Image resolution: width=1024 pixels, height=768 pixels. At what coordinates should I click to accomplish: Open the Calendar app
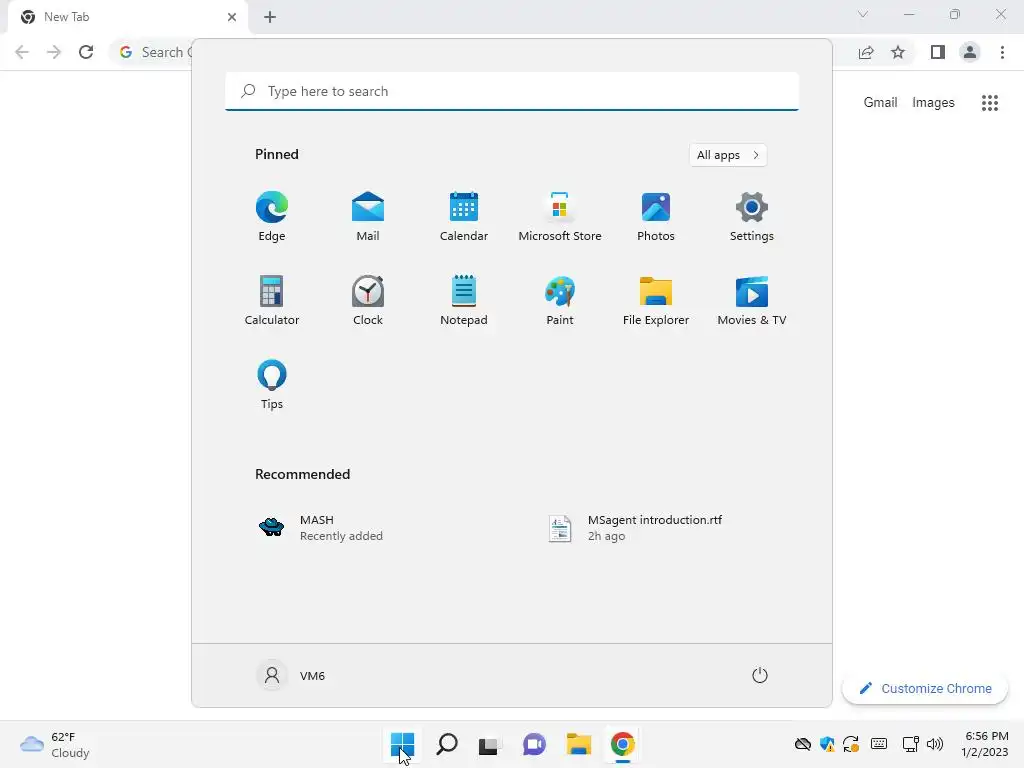click(464, 217)
